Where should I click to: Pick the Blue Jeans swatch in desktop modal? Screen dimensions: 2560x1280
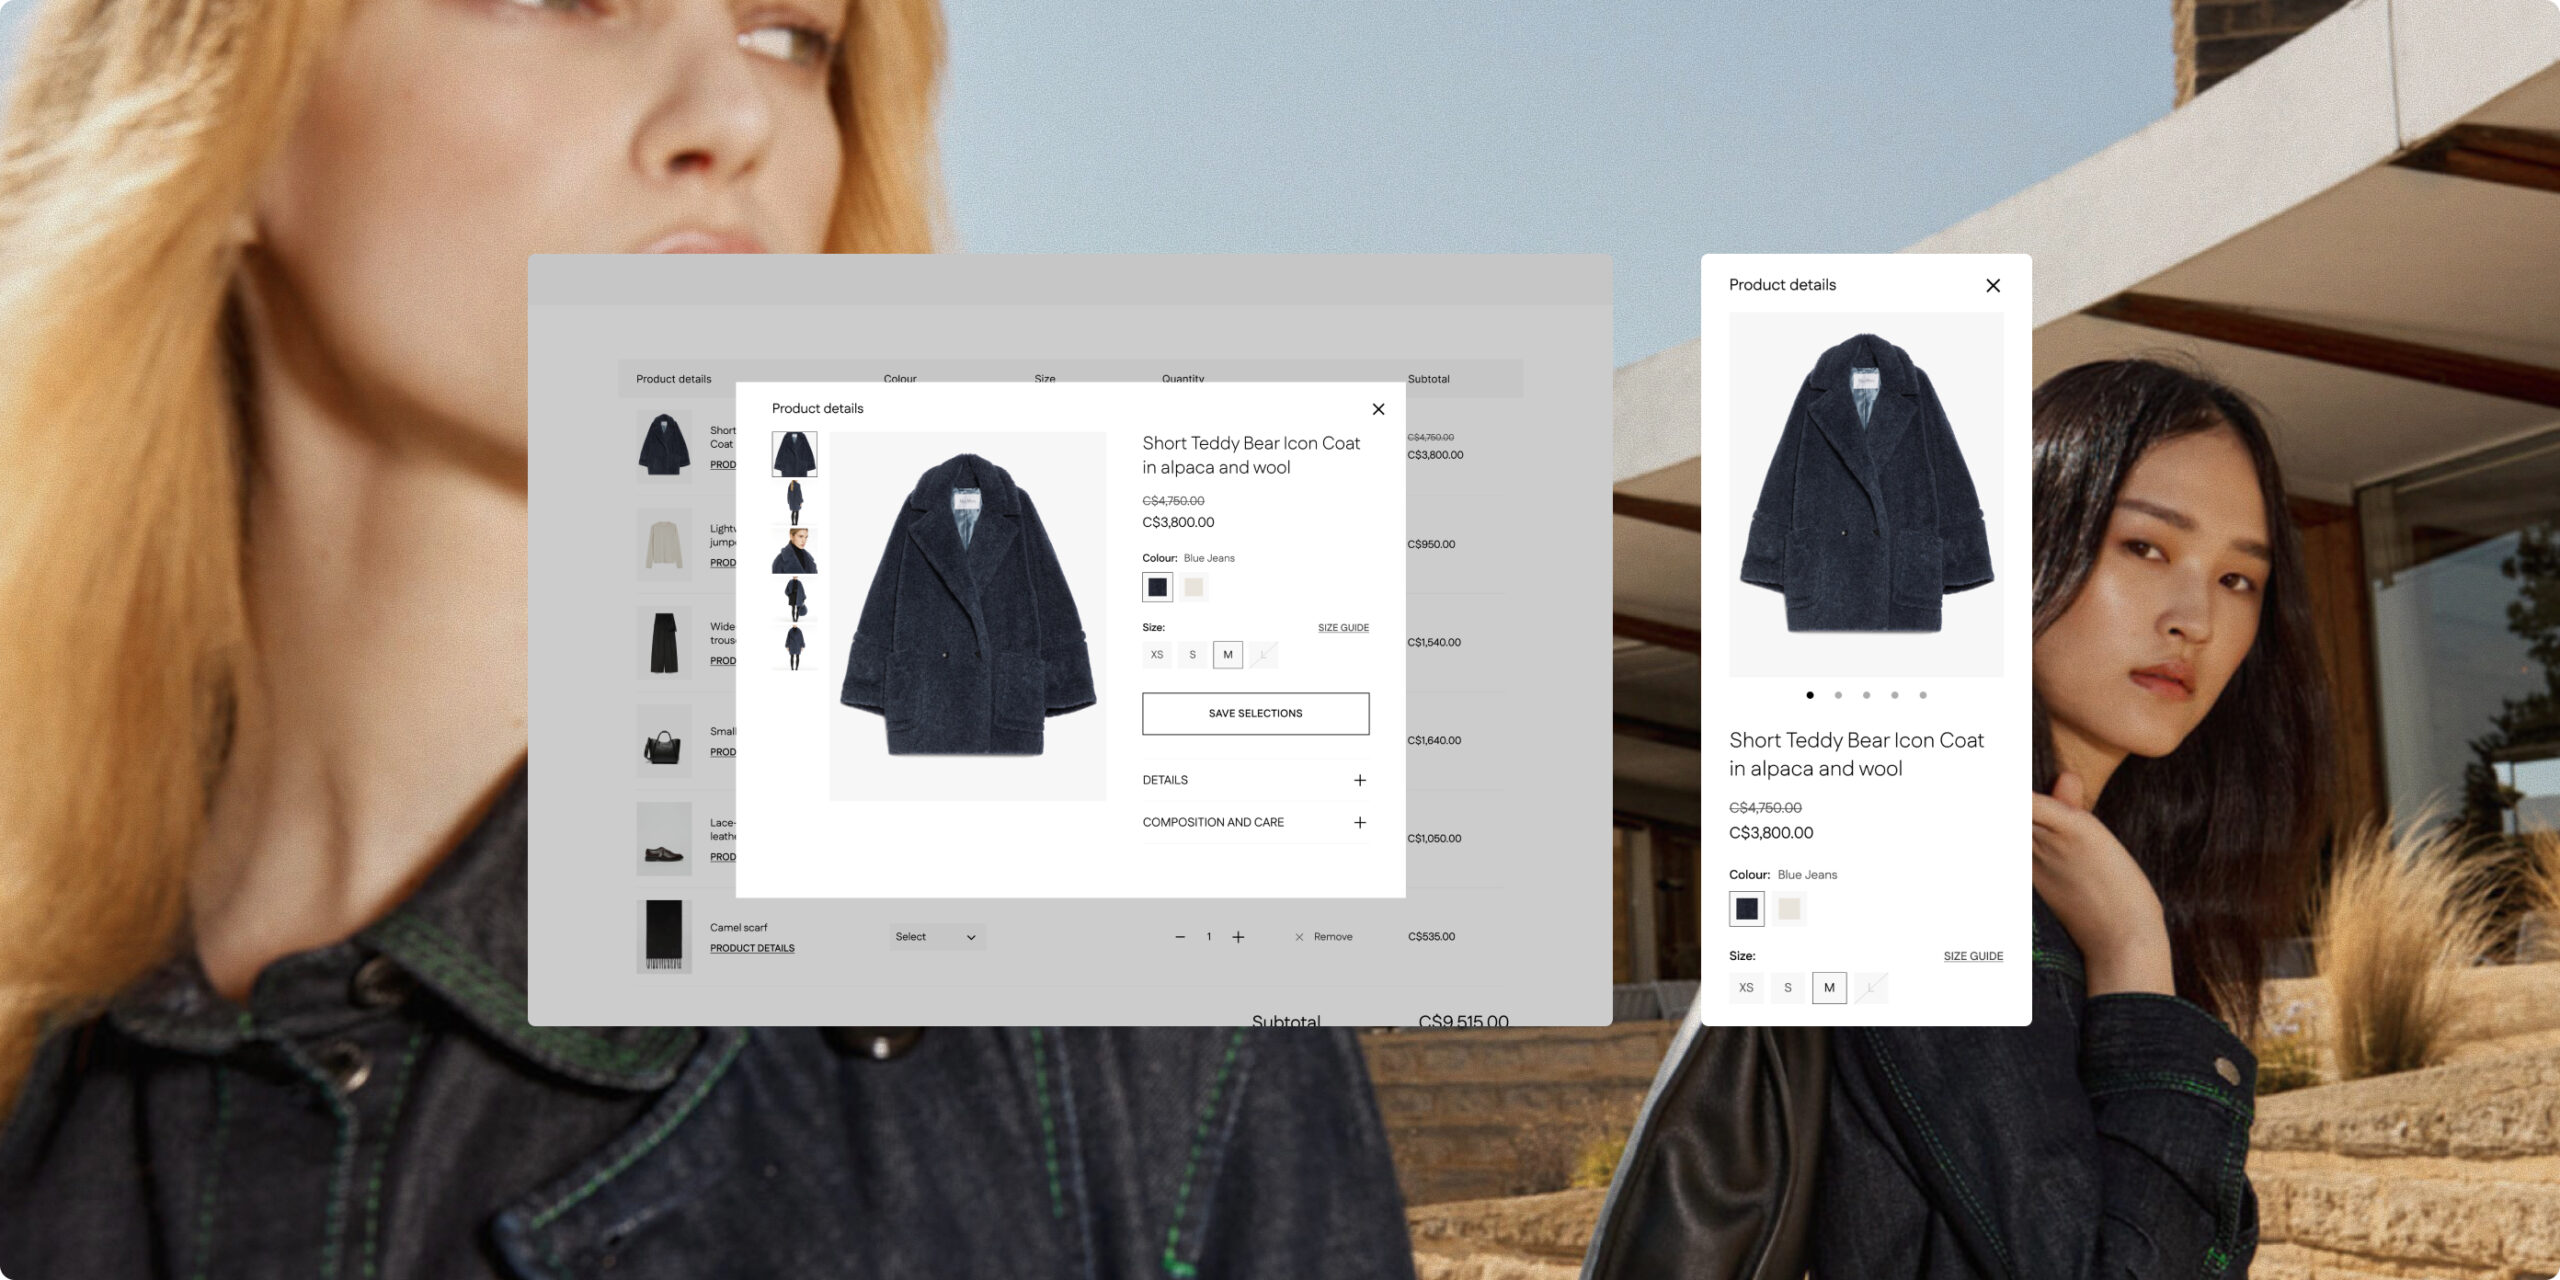tap(1158, 587)
